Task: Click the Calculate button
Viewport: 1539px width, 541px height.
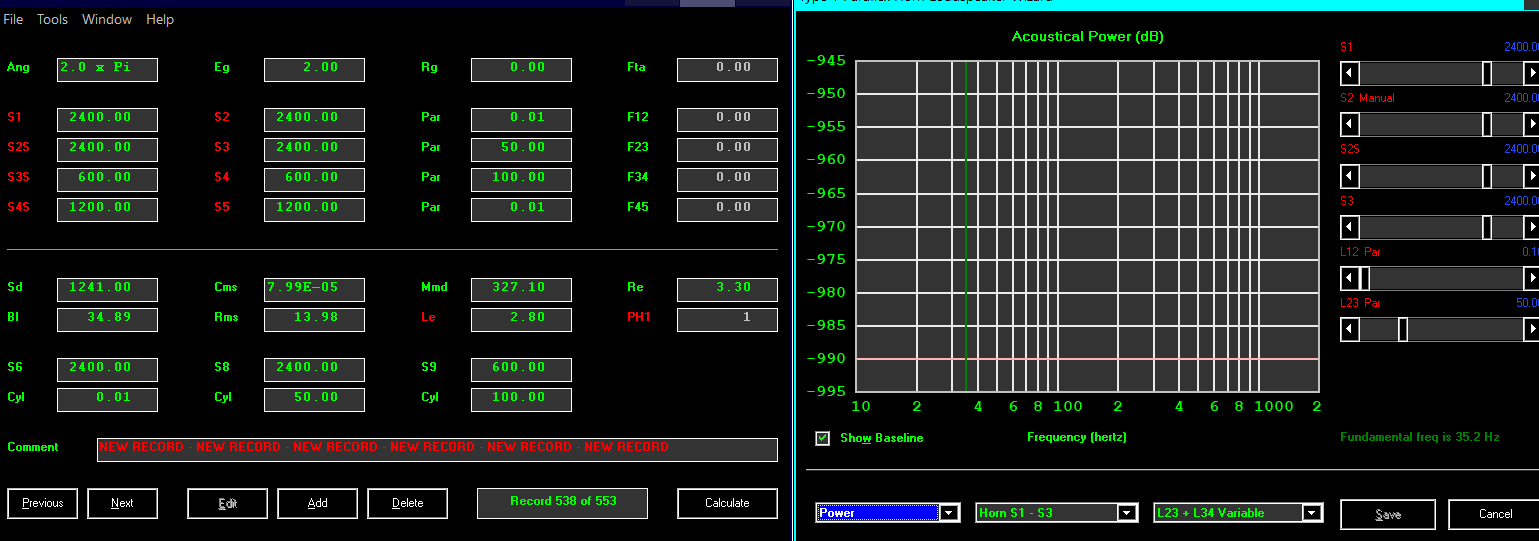Action: pyautogui.click(x=727, y=503)
